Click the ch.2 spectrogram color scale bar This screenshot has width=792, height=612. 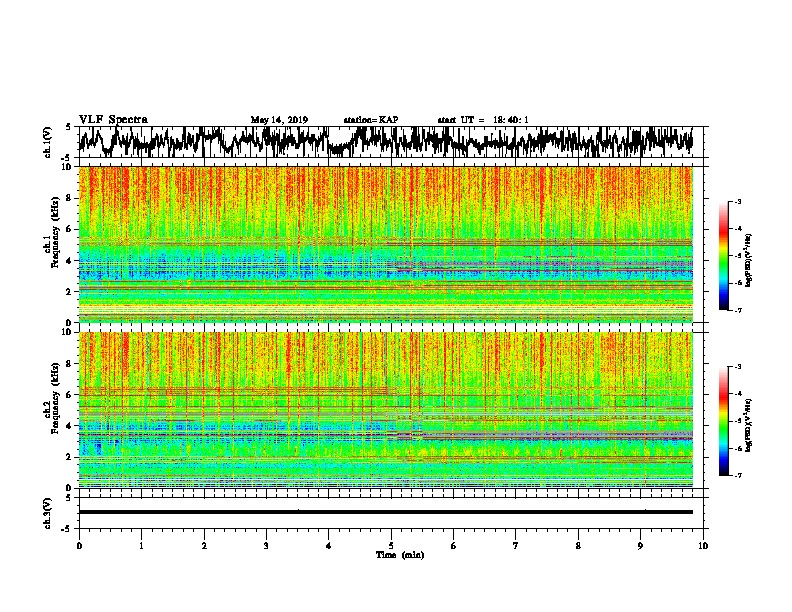(723, 421)
